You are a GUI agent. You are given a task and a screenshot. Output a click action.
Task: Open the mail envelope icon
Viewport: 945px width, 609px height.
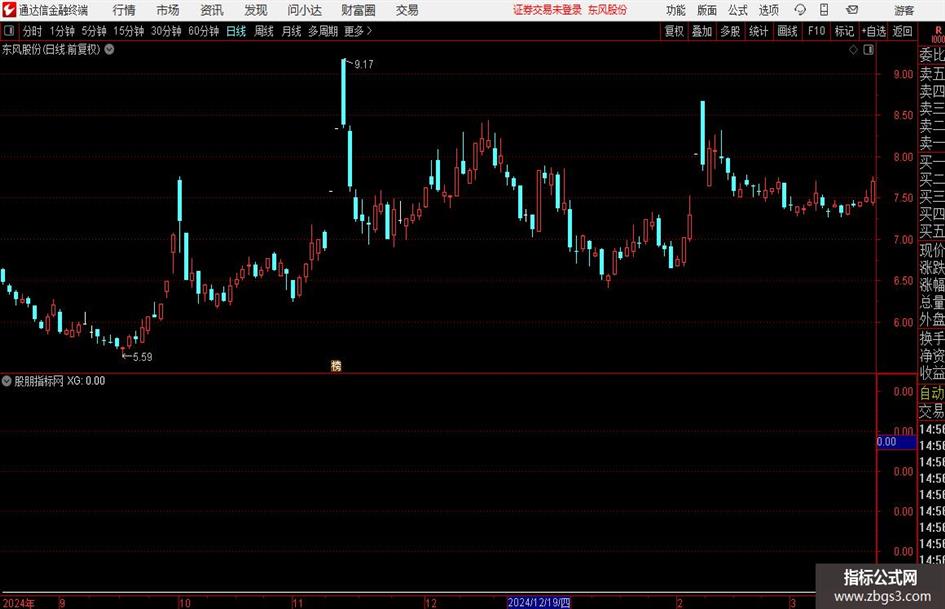click(852, 10)
